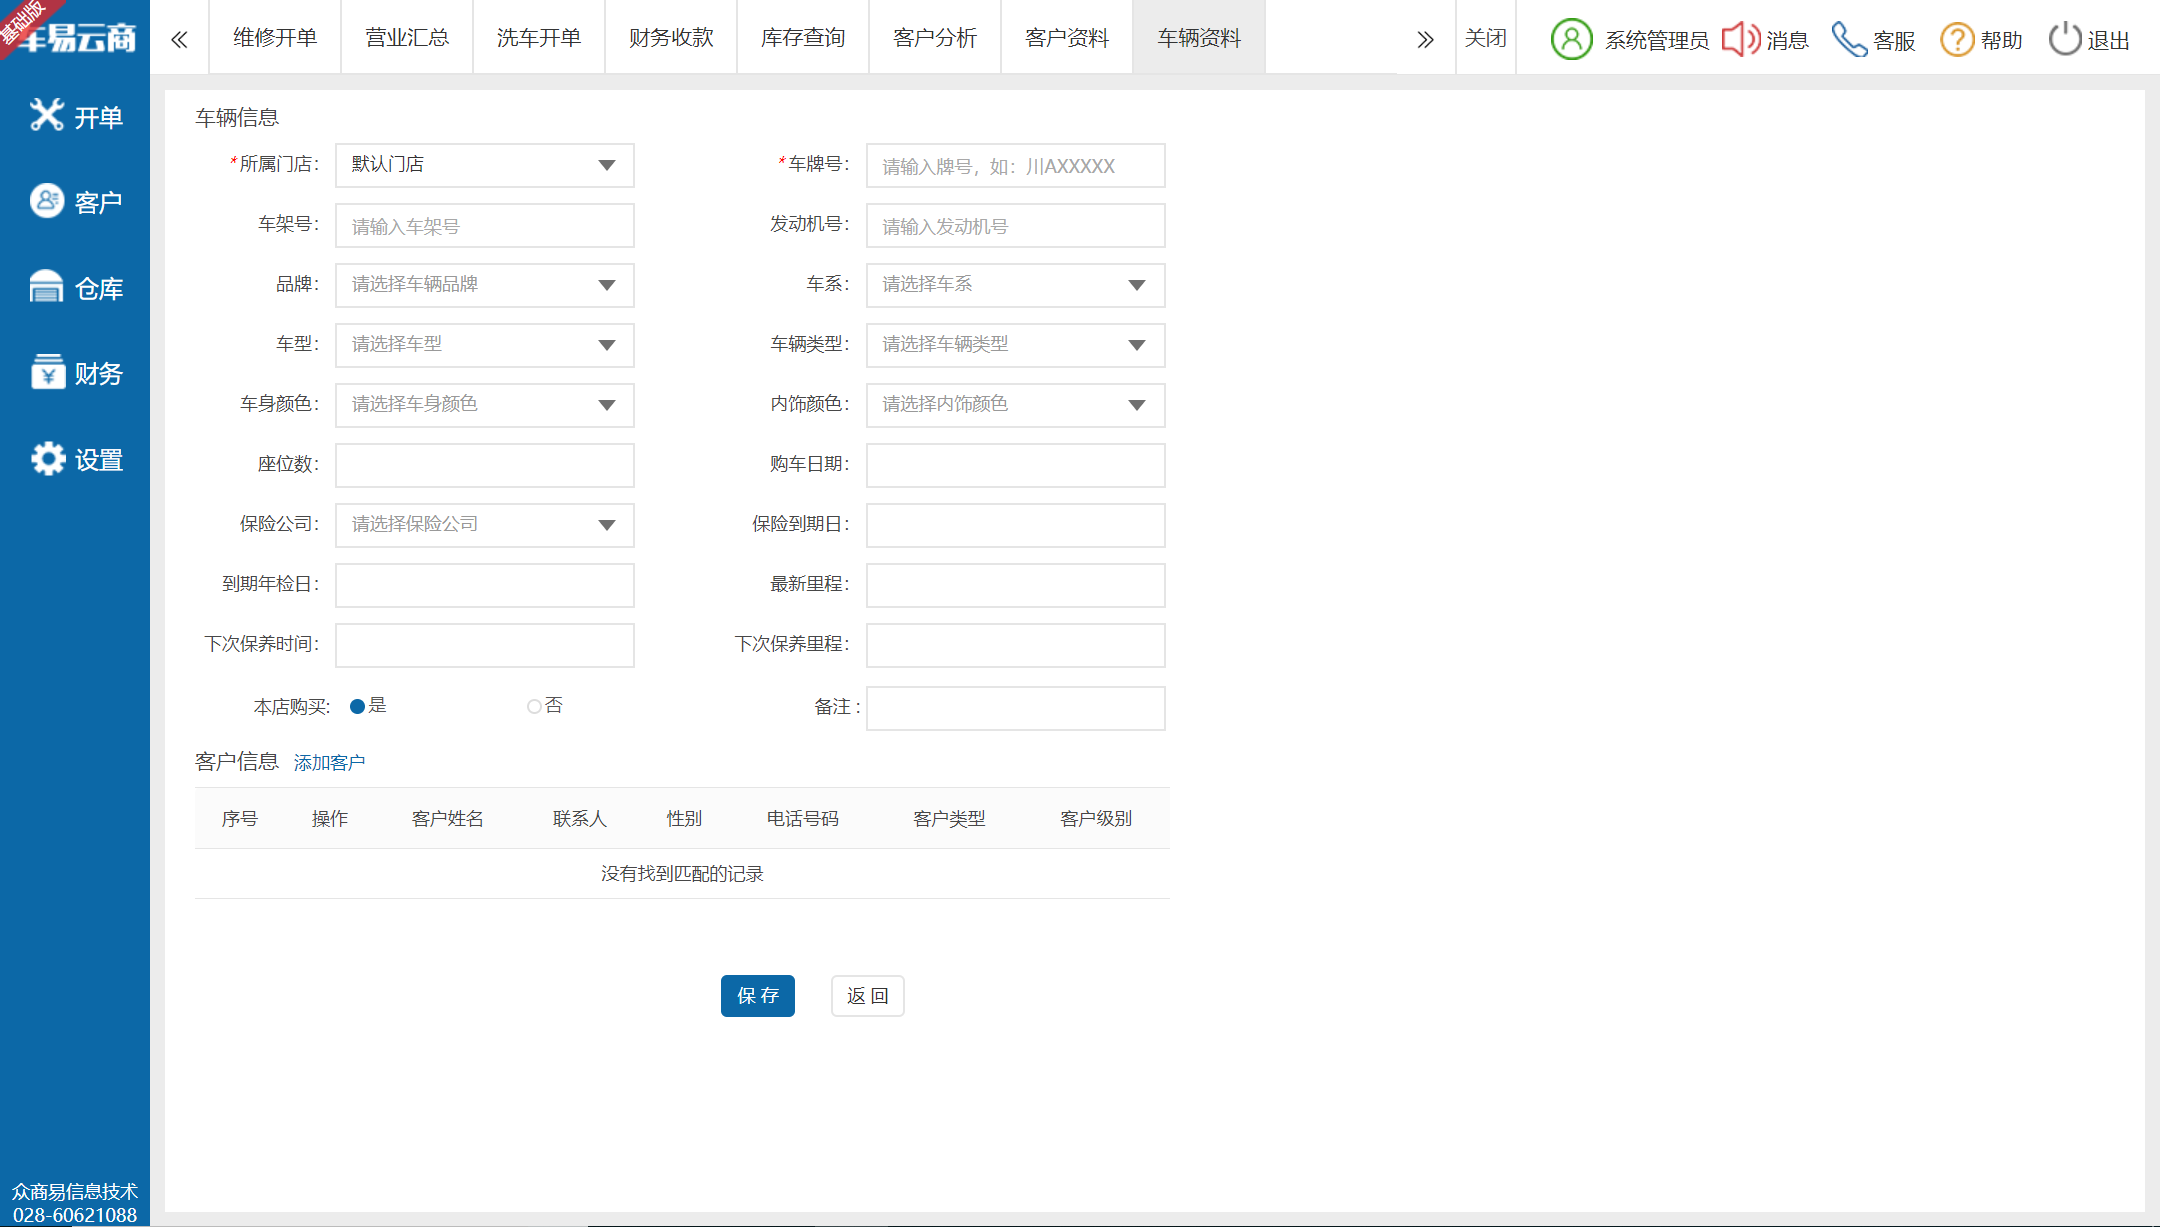Click the 保存 button
2160x1227 pixels.
(x=757, y=996)
